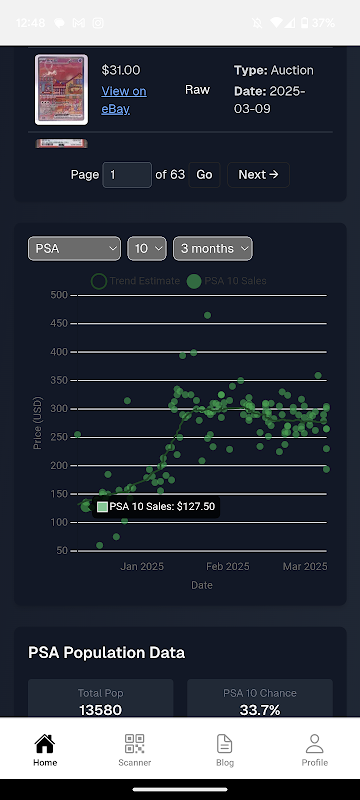Image resolution: width=360 pixels, height=800 pixels.
Task: Tap the Instagram notification icon in status bar
Action: click(x=98, y=23)
